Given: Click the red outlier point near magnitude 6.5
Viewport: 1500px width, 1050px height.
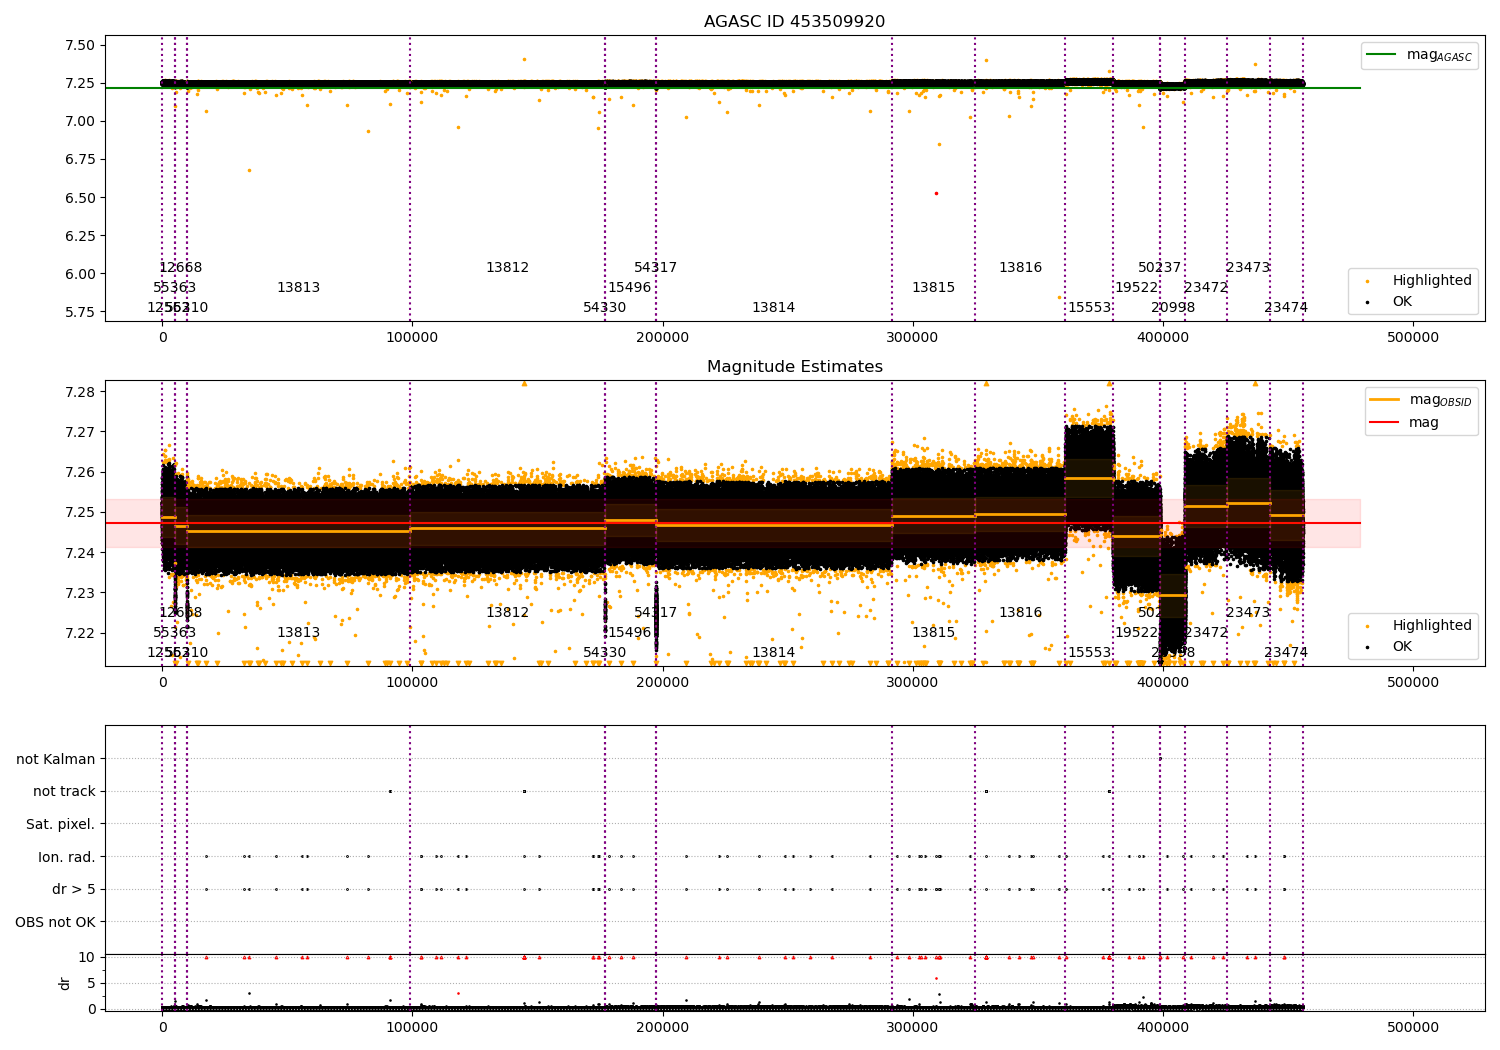Looking at the screenshot, I should 936,193.
